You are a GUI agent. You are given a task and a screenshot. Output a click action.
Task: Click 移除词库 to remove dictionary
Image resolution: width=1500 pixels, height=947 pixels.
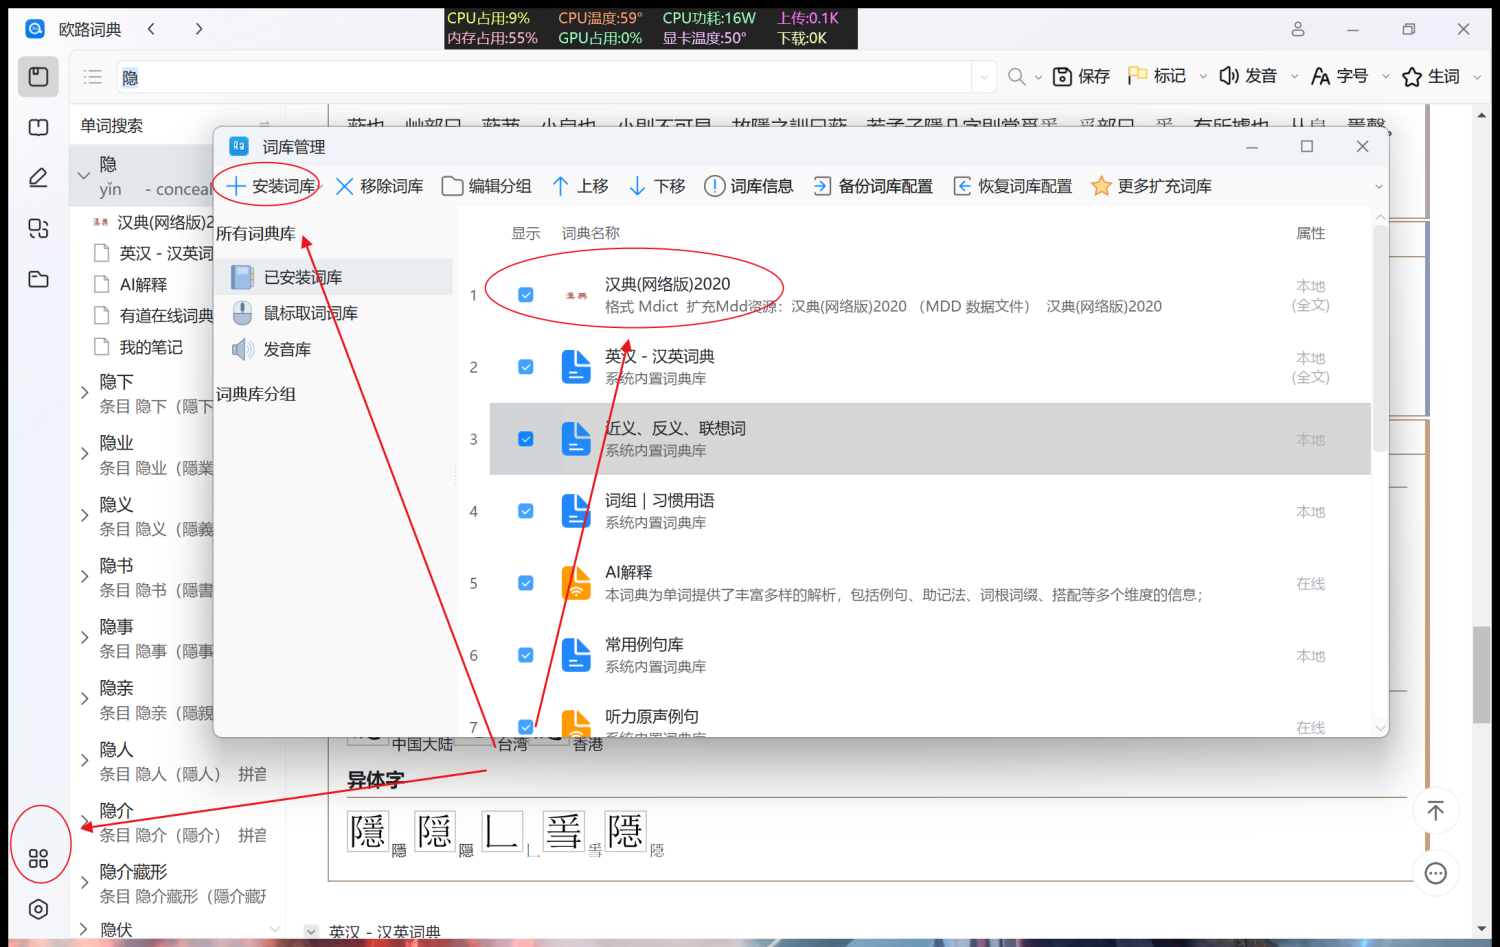click(x=379, y=186)
